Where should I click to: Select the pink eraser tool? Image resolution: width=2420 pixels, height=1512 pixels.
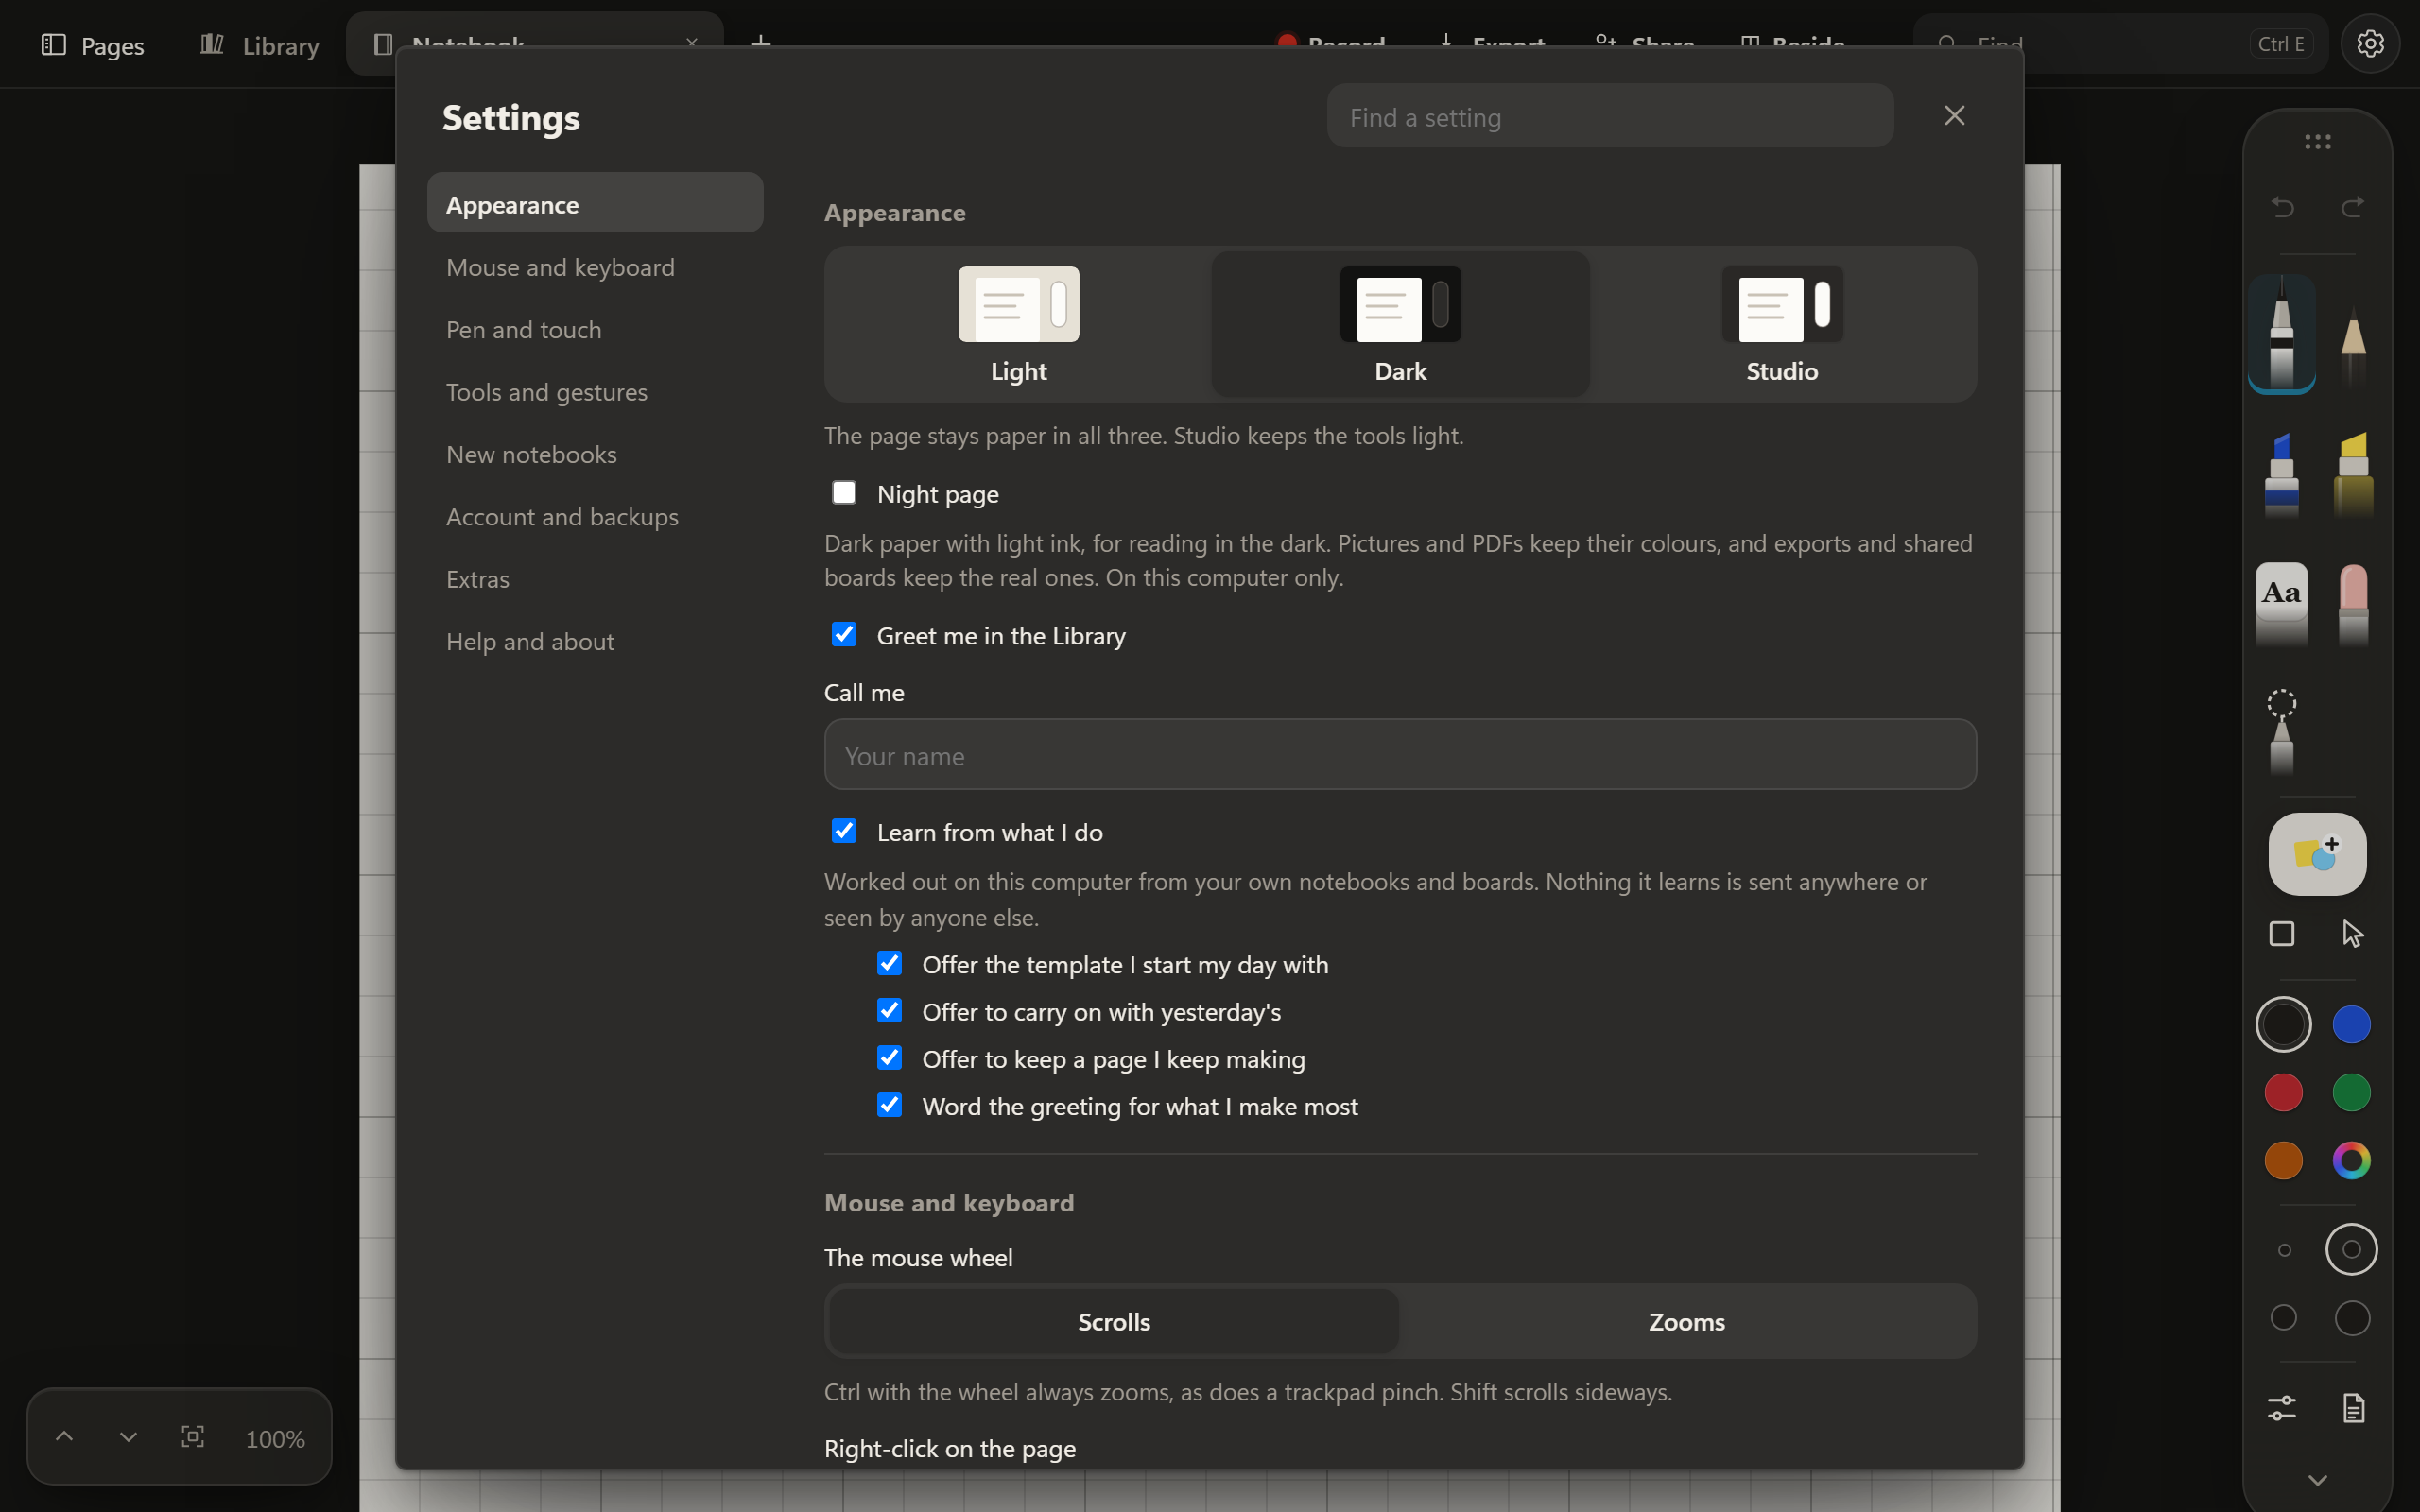[2353, 604]
